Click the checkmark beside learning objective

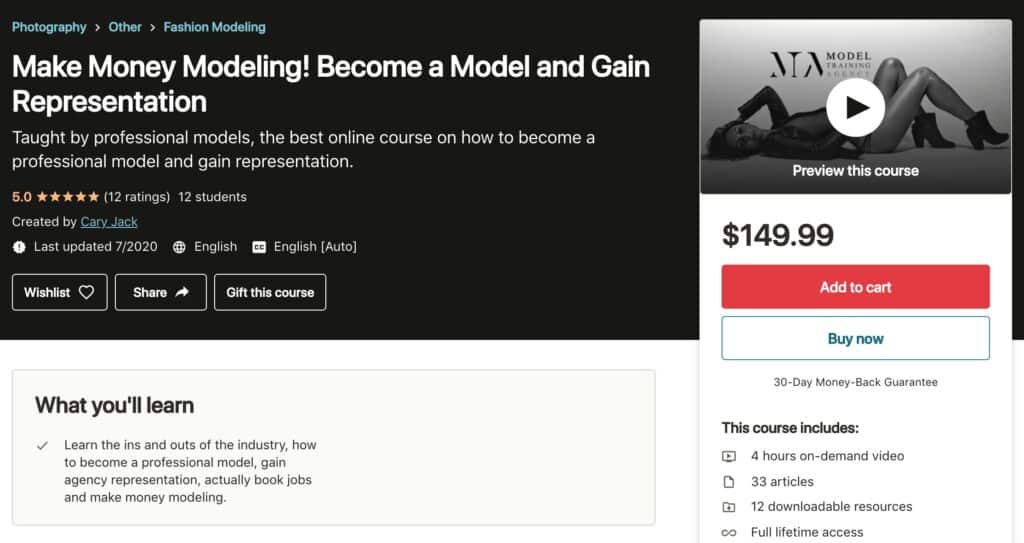pos(42,446)
